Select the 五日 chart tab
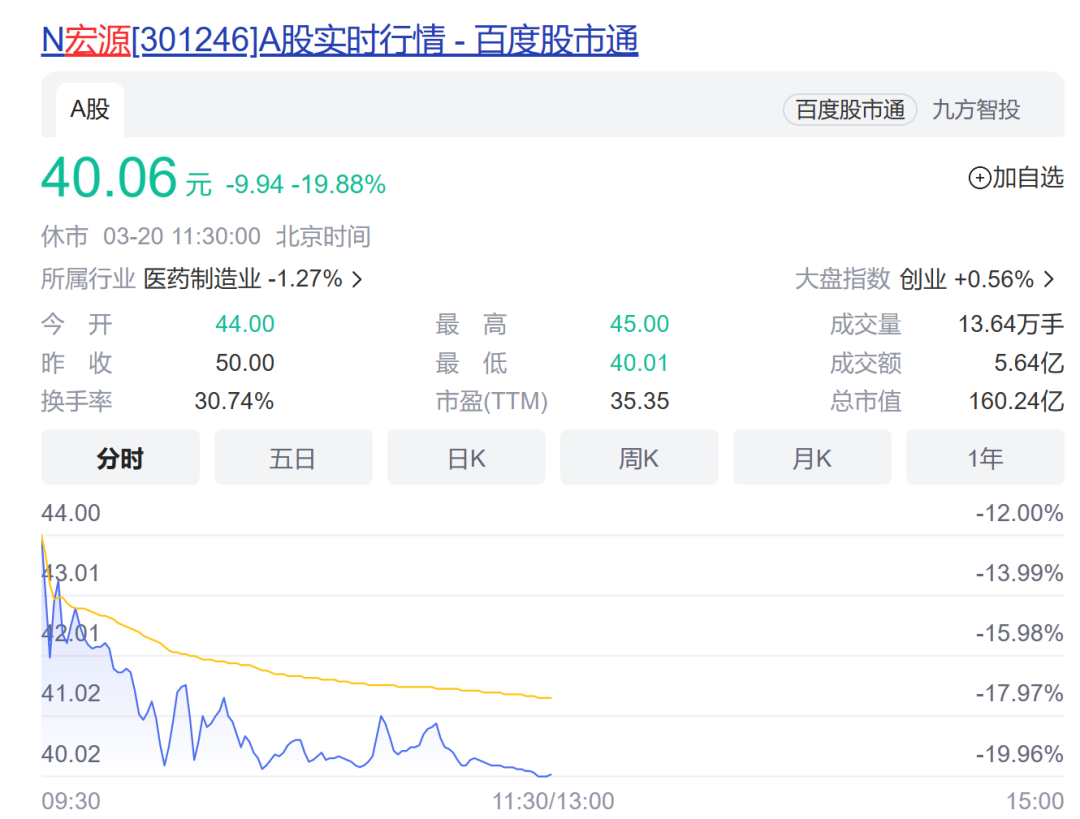 (x=293, y=457)
